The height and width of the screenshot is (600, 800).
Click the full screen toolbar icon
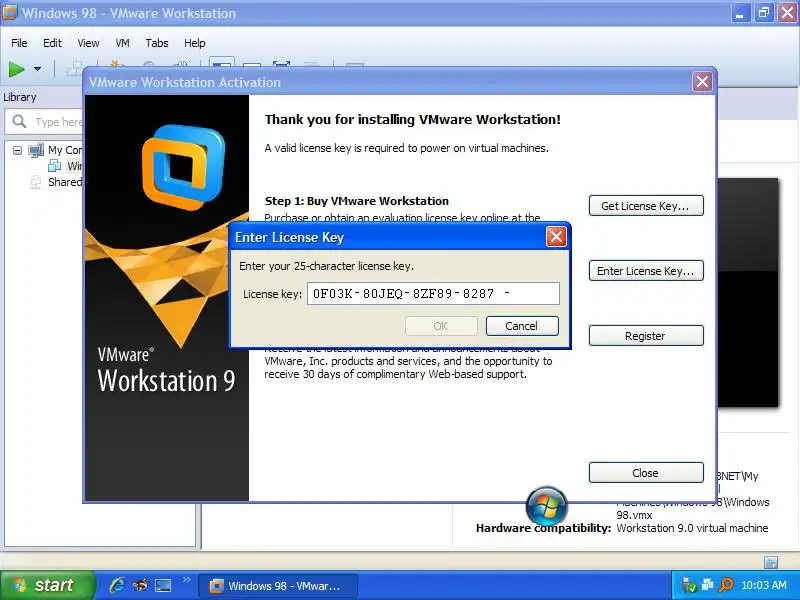click(281, 64)
